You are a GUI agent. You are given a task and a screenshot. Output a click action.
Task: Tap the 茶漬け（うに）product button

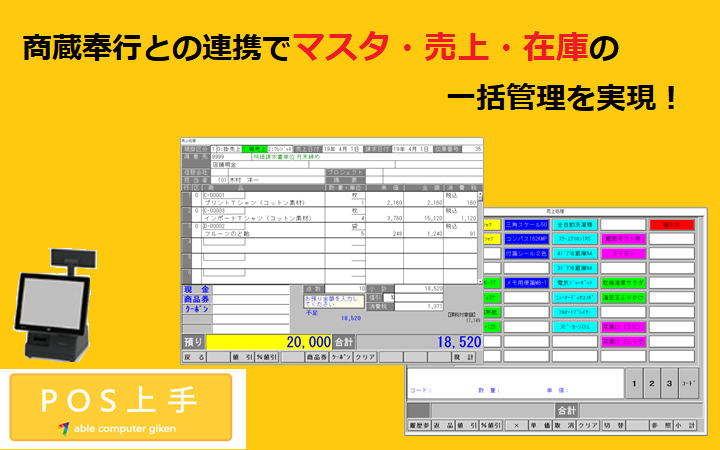(624, 327)
